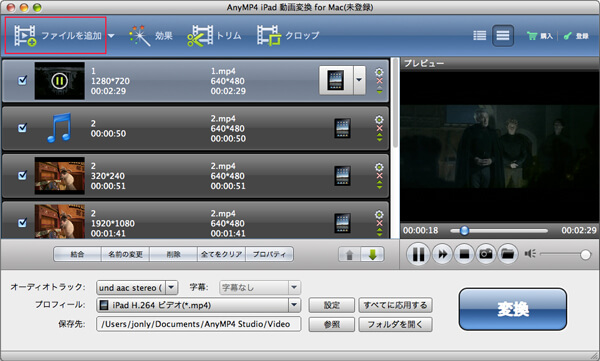
Task: Mute audio with the speaker icon
Action: pyautogui.click(x=530, y=254)
